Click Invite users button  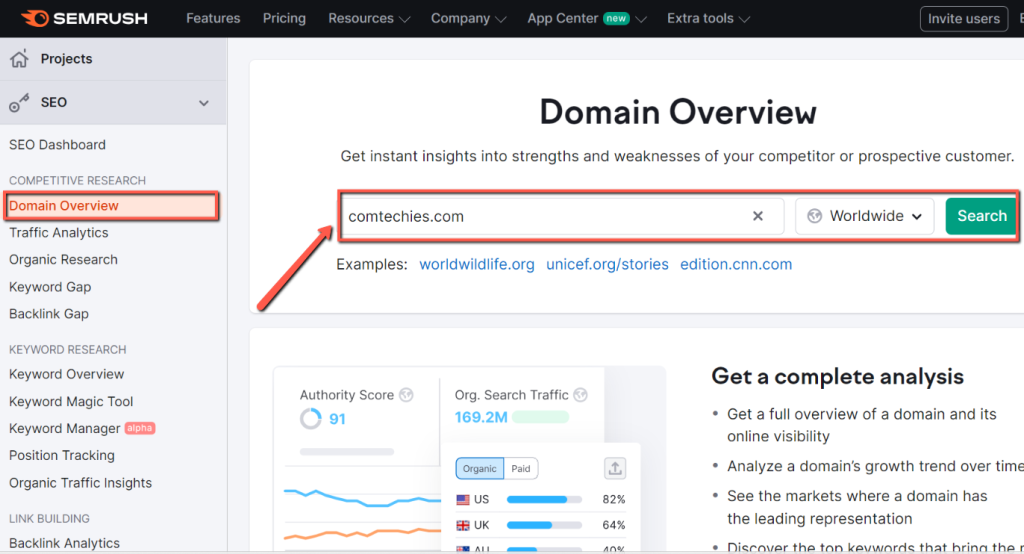click(964, 19)
